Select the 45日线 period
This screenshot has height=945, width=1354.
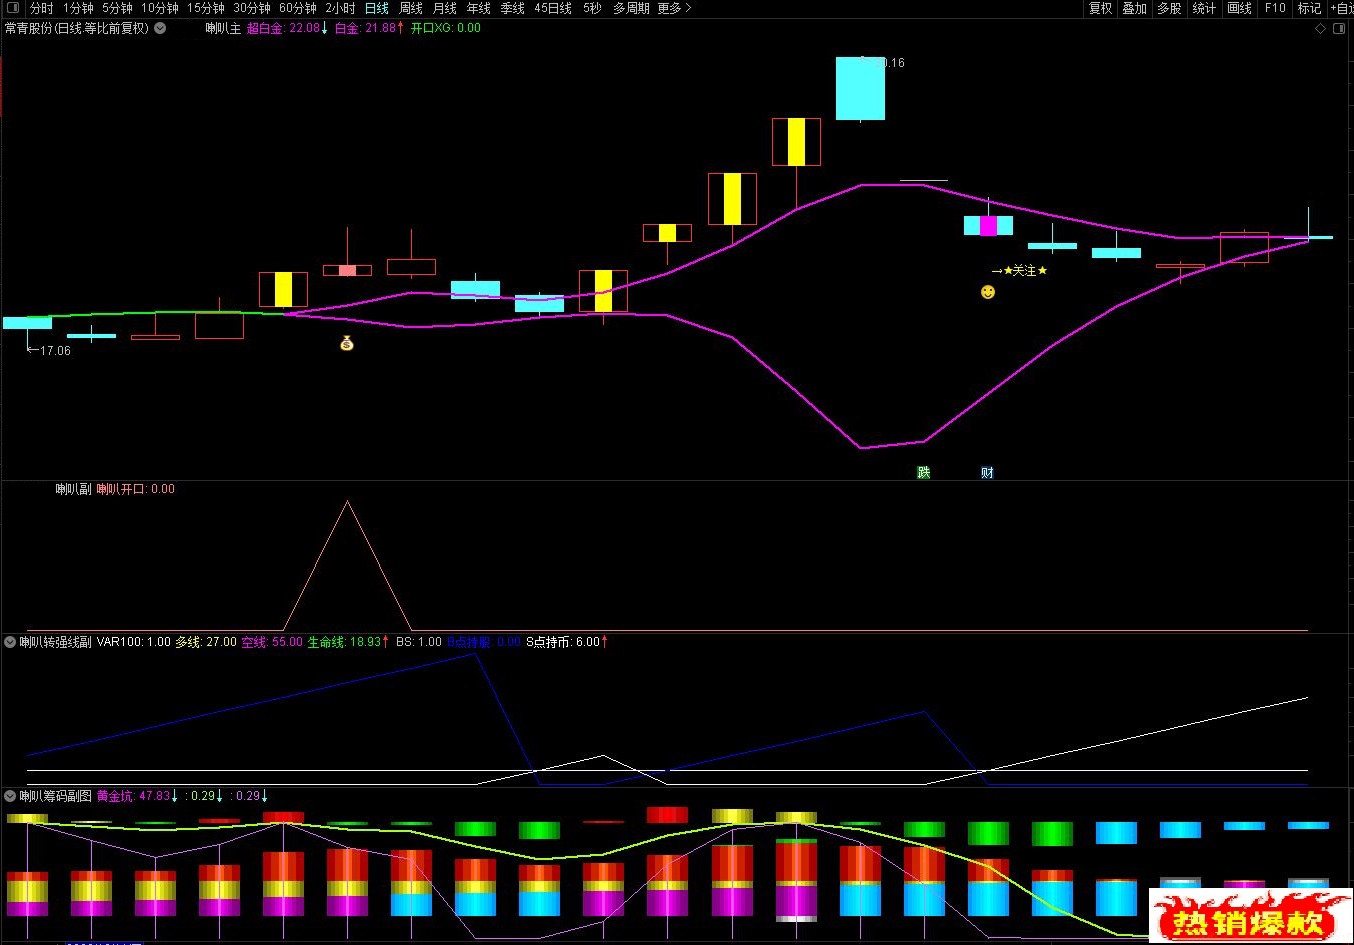tap(553, 8)
